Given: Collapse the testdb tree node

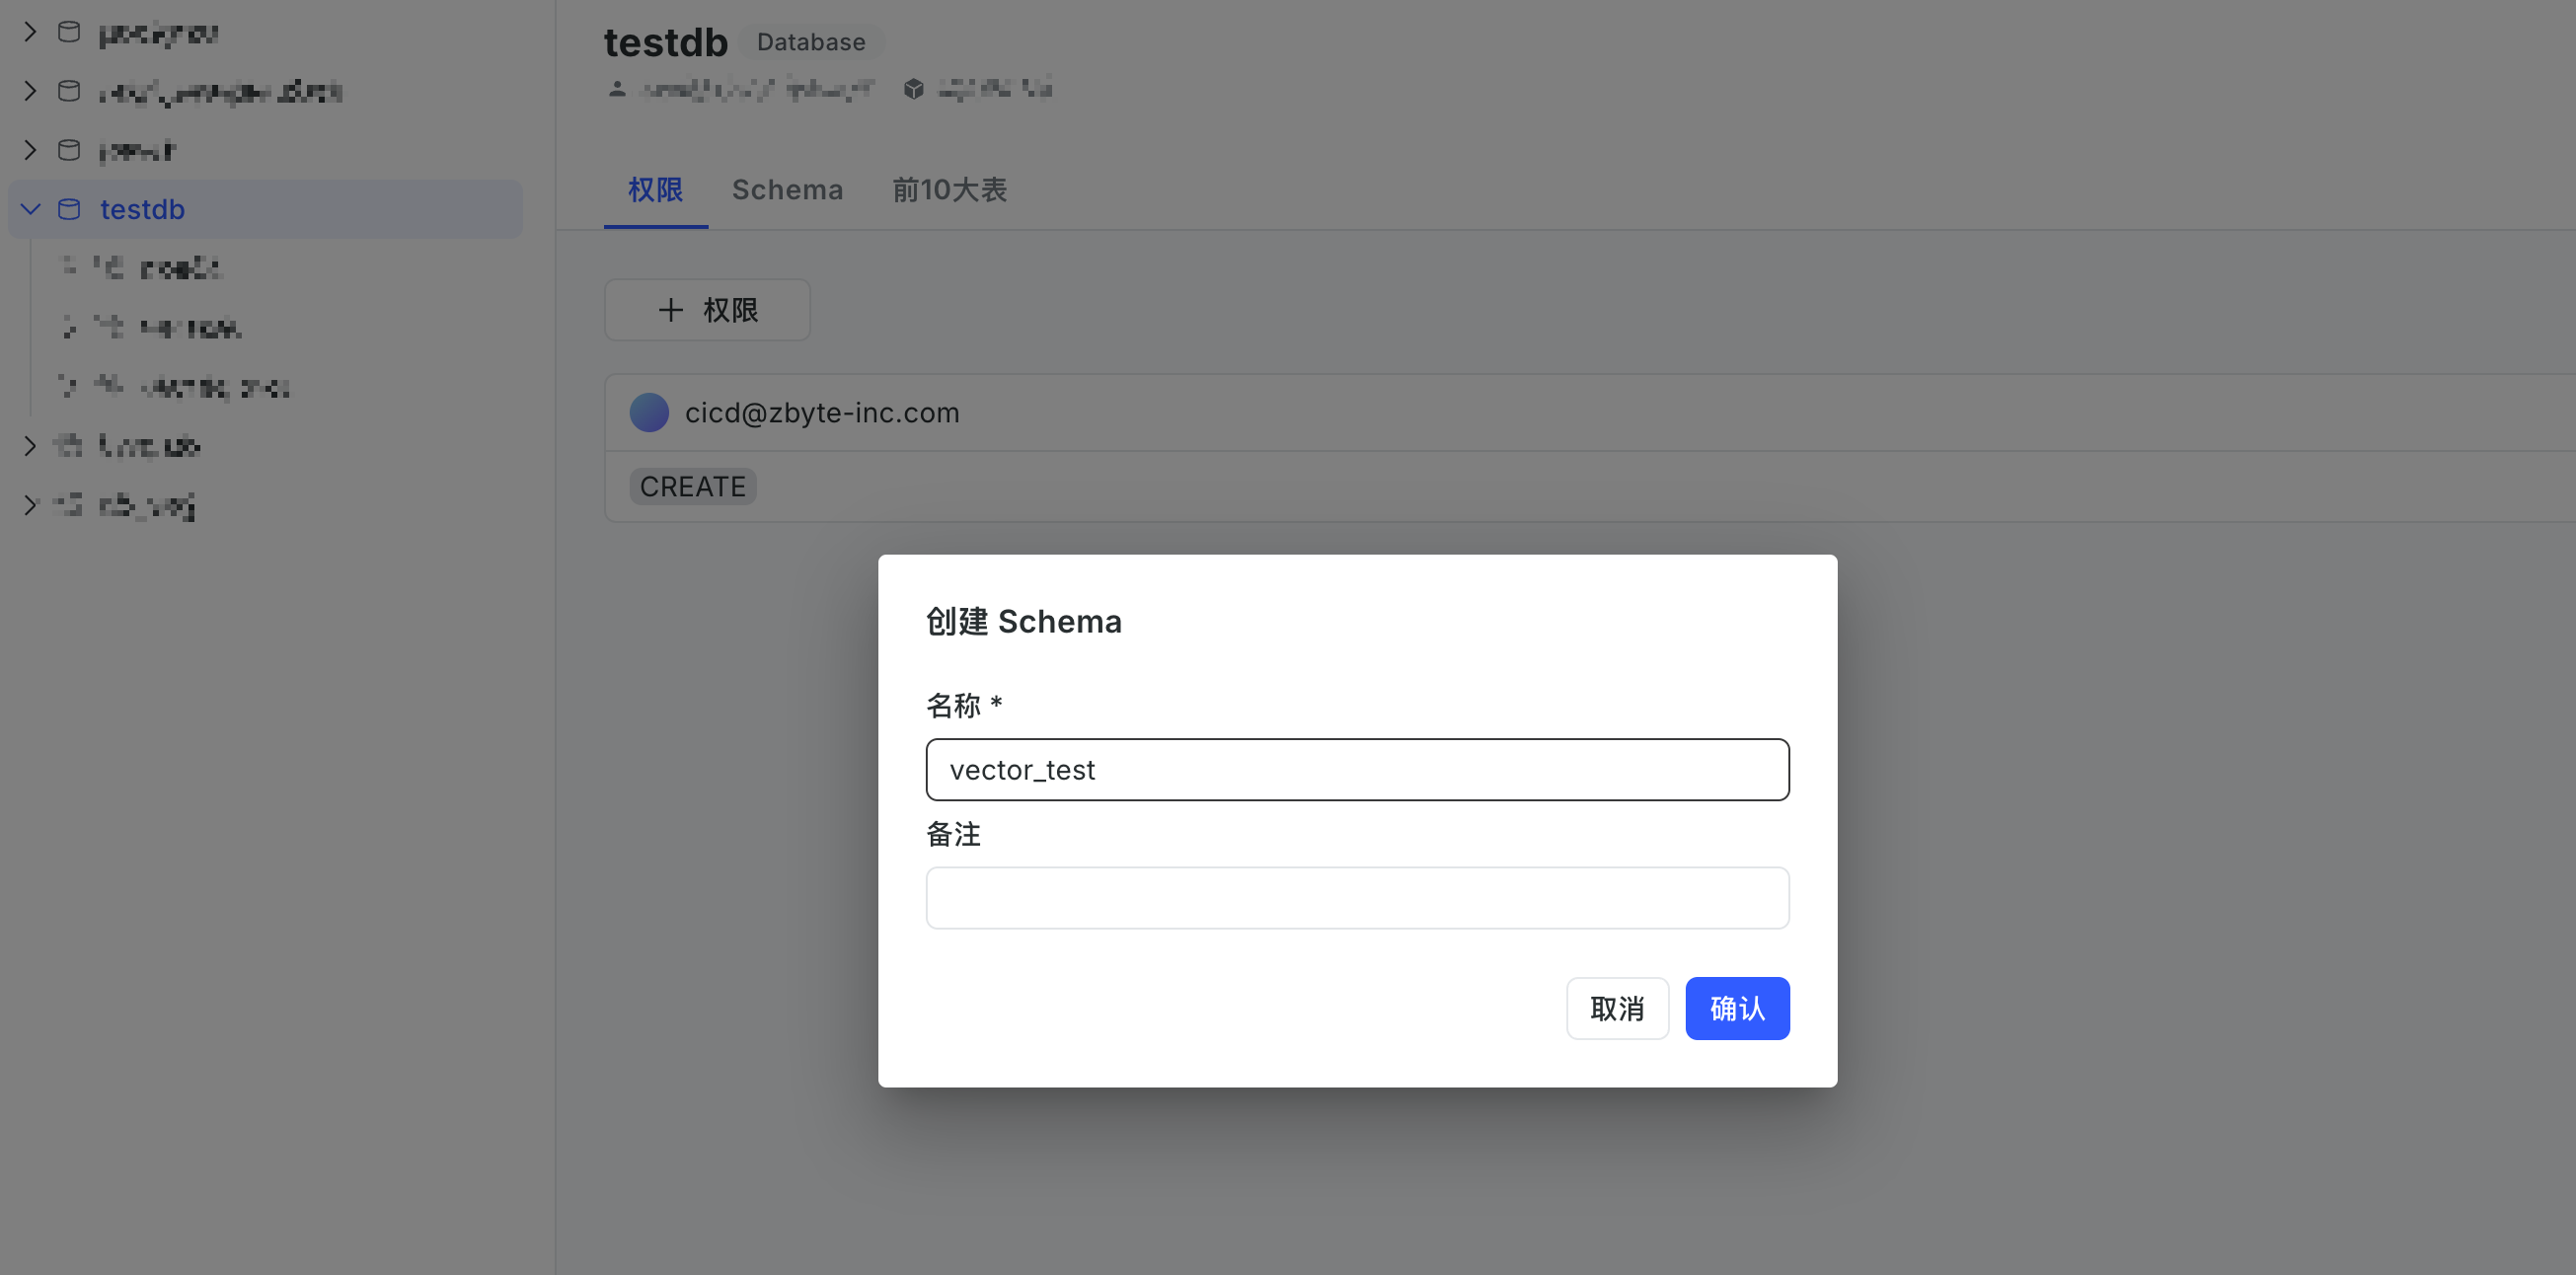Looking at the screenshot, I should click(30, 209).
